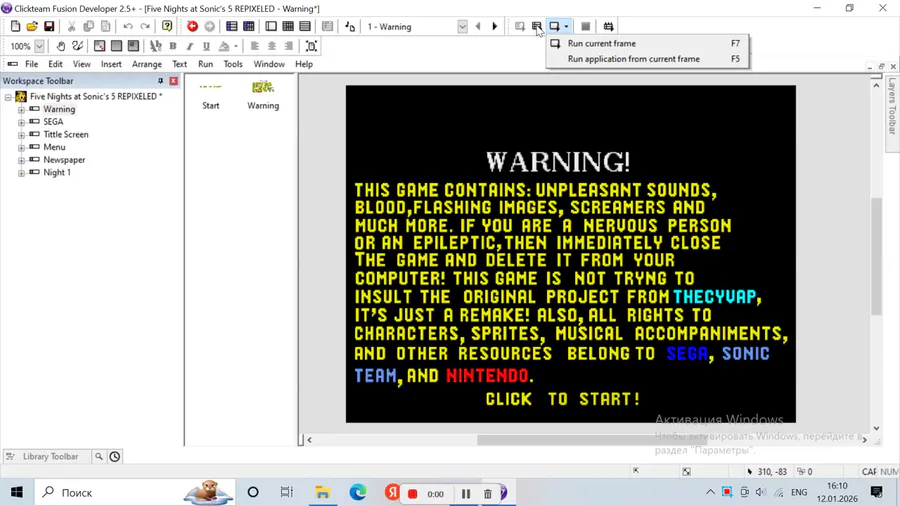Click the Run Application icon
Viewport: 900px width, 506px height.
pyautogui.click(x=537, y=26)
